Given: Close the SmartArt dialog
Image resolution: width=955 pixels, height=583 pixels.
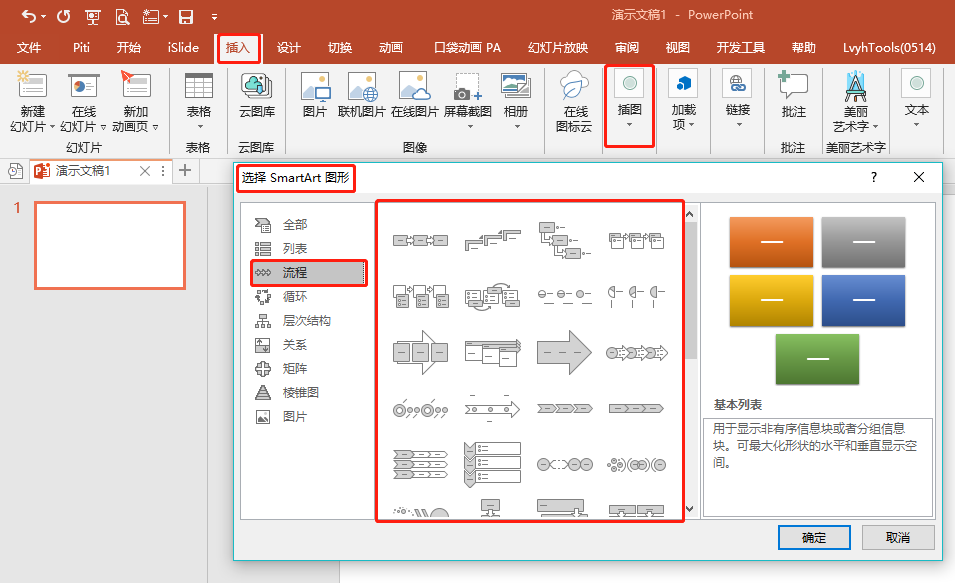Looking at the screenshot, I should click(919, 177).
